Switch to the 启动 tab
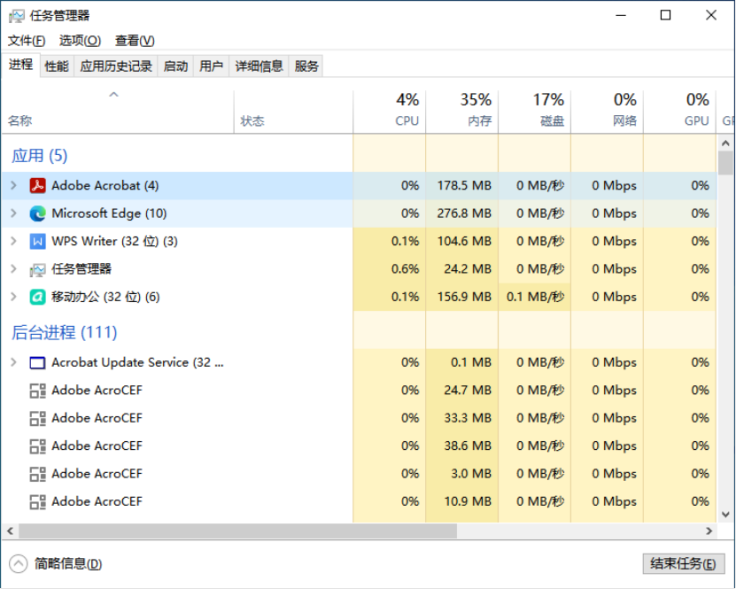 tap(176, 66)
